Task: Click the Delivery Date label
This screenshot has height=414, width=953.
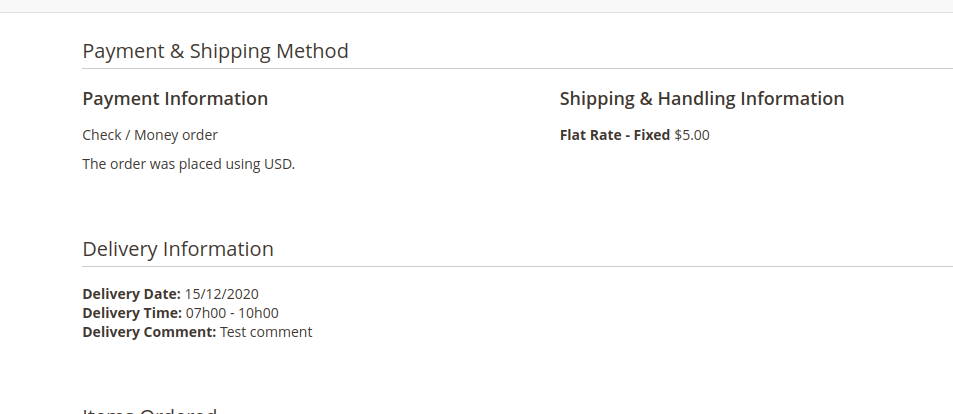Action: [x=131, y=294]
